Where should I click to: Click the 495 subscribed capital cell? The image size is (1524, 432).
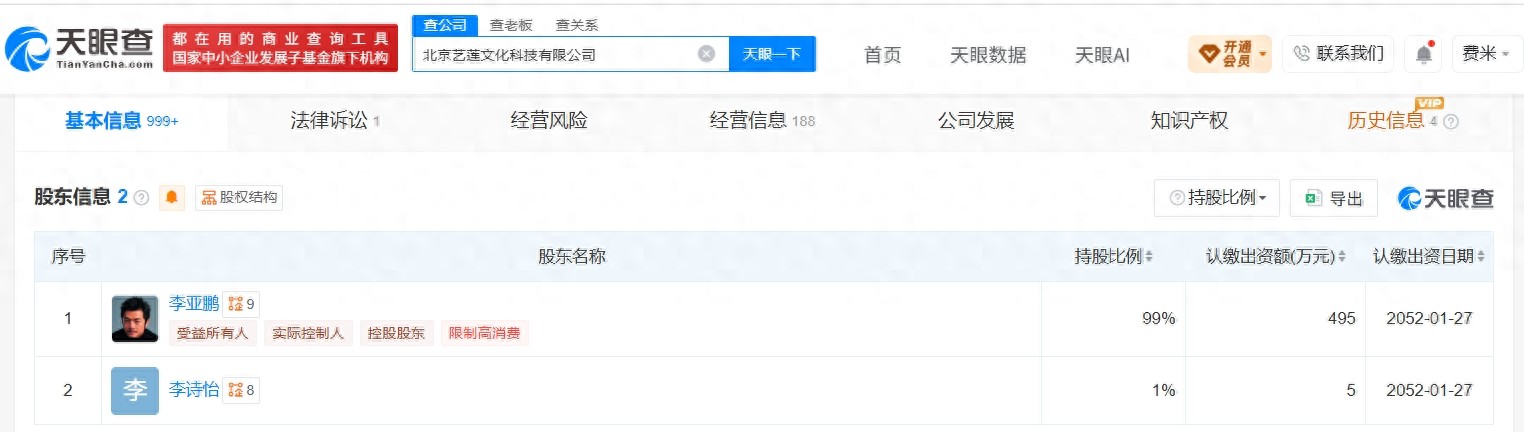pos(1275,319)
